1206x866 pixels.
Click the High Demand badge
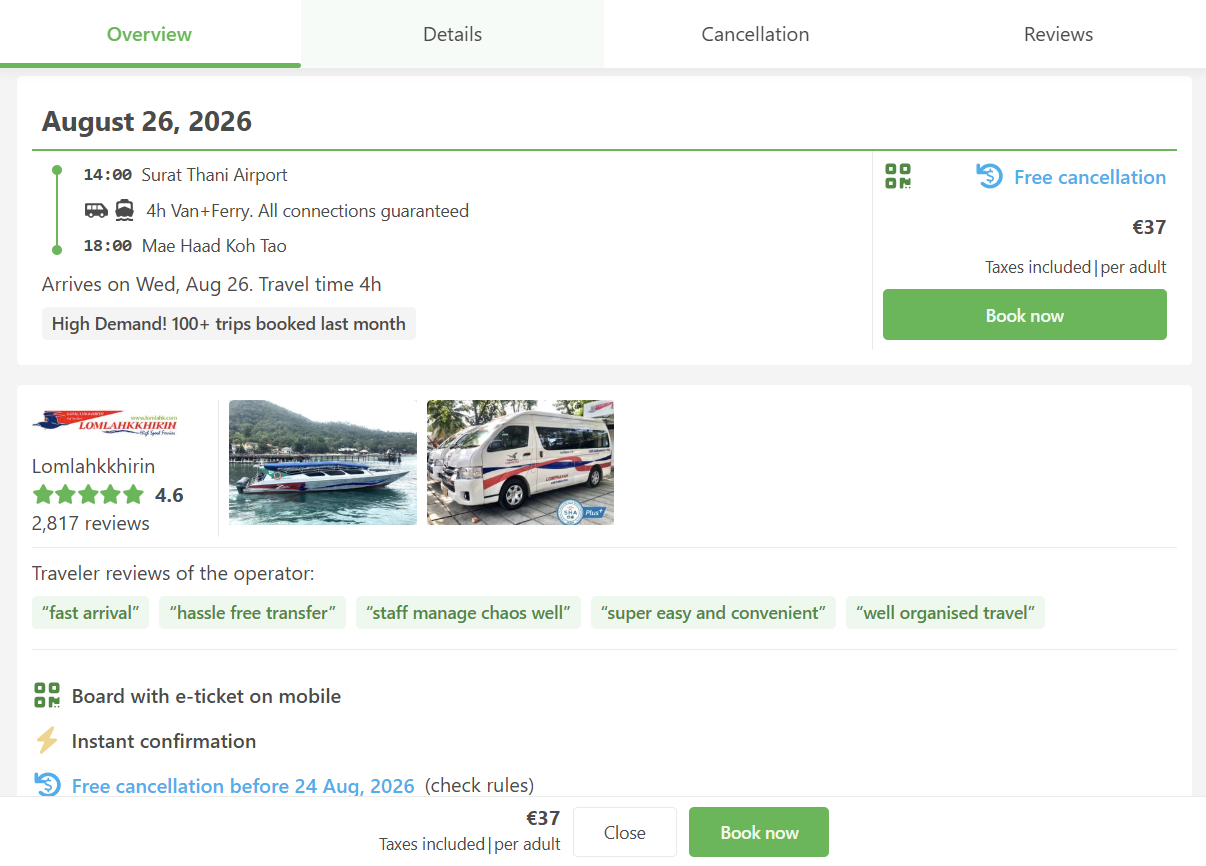tap(228, 324)
